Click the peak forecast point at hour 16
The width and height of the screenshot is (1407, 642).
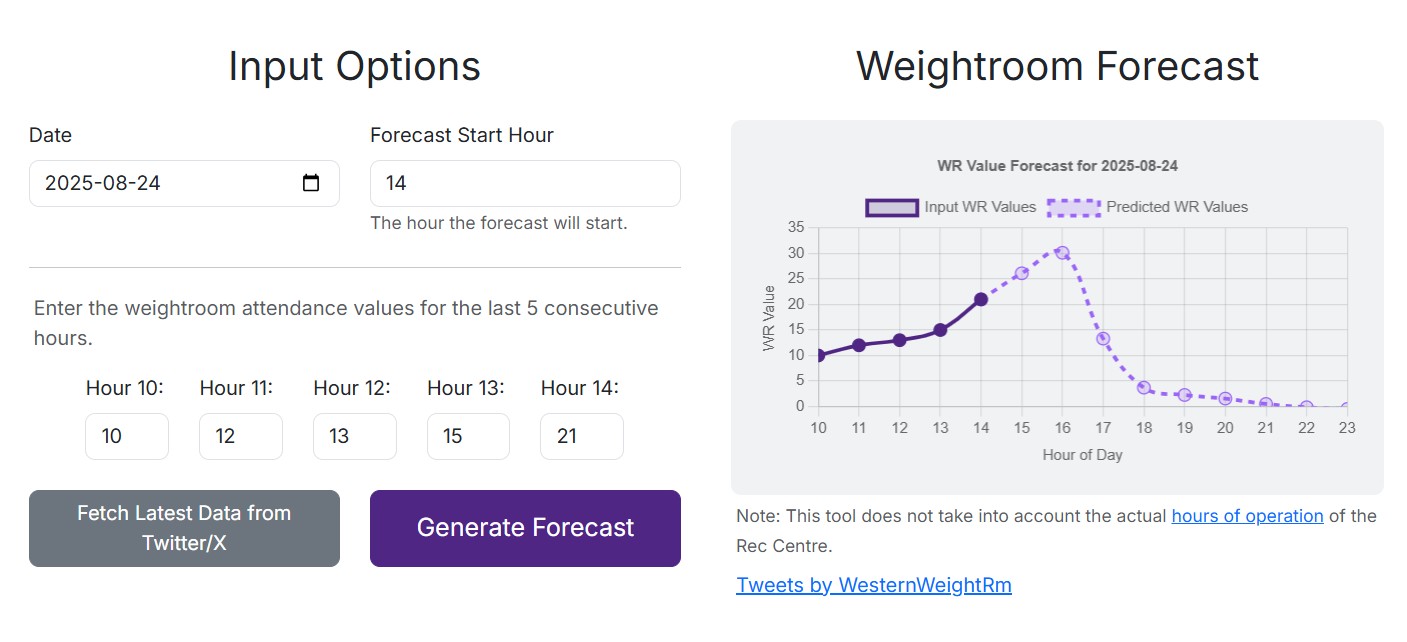1062,252
